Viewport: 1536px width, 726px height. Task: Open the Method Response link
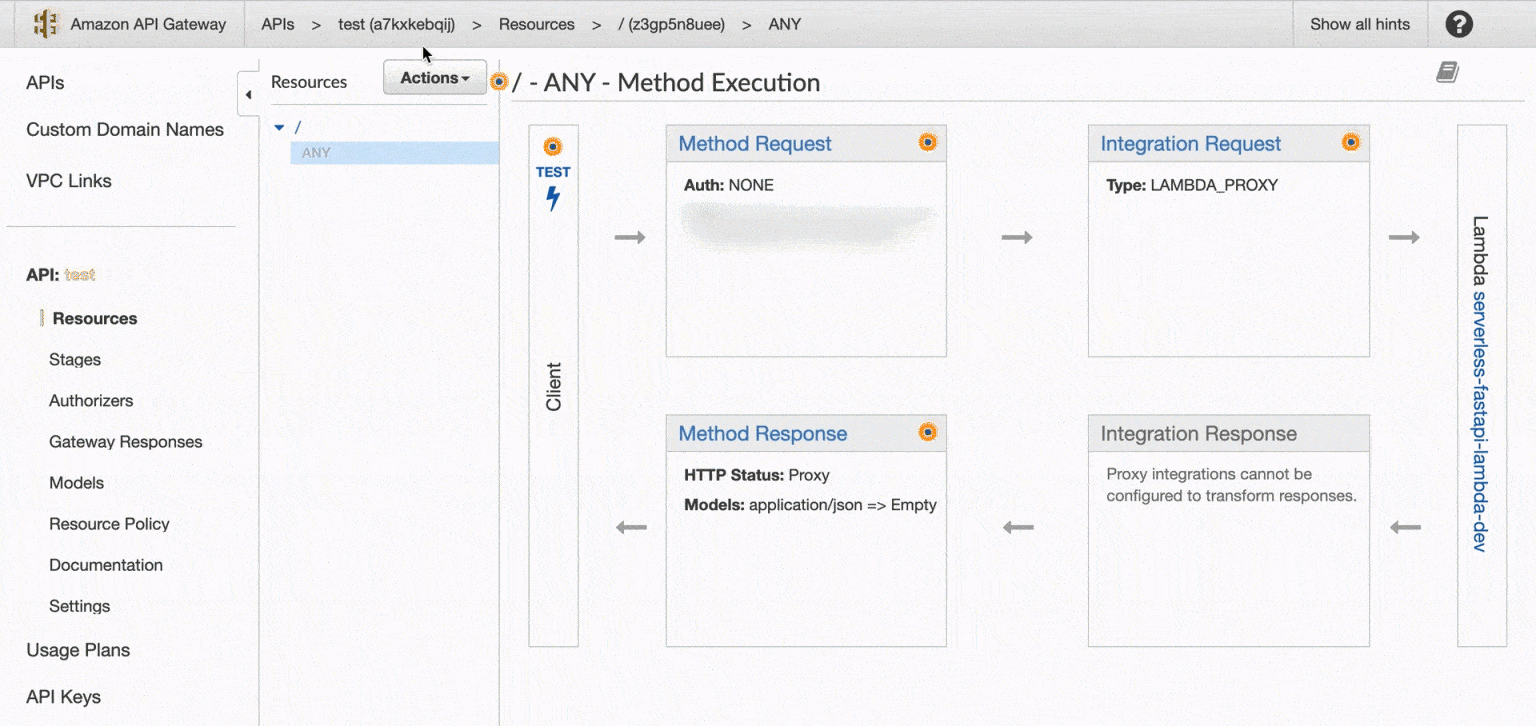point(763,434)
